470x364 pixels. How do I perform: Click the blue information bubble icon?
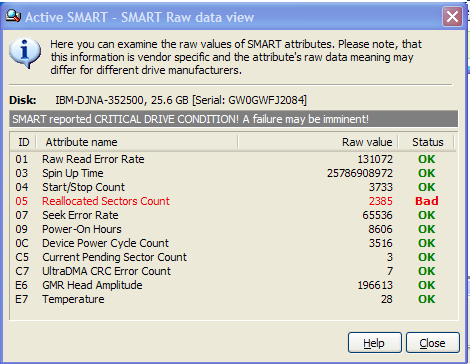pos(25,53)
